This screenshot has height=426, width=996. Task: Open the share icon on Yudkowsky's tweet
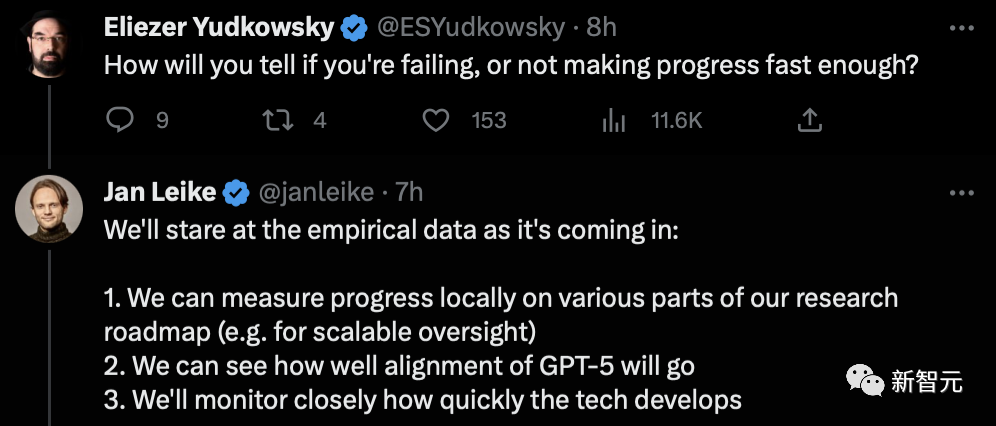pyautogui.click(x=810, y=120)
